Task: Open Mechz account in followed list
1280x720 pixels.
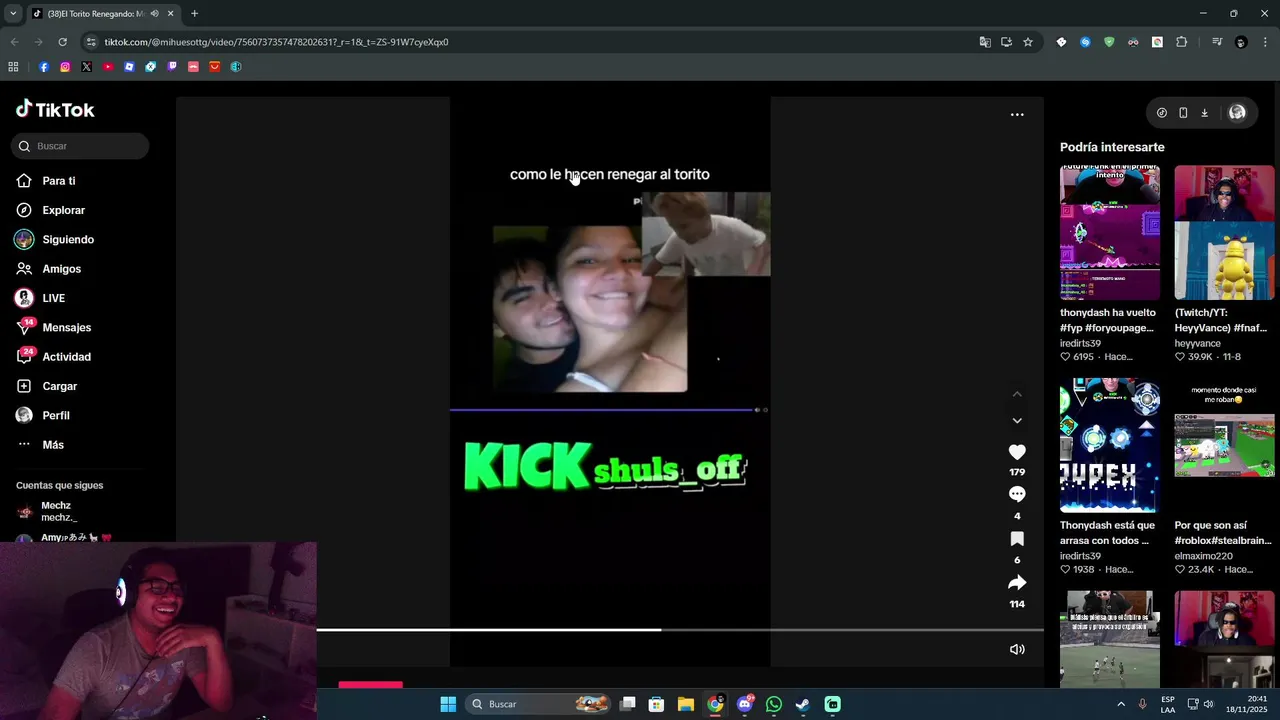Action: (58, 511)
